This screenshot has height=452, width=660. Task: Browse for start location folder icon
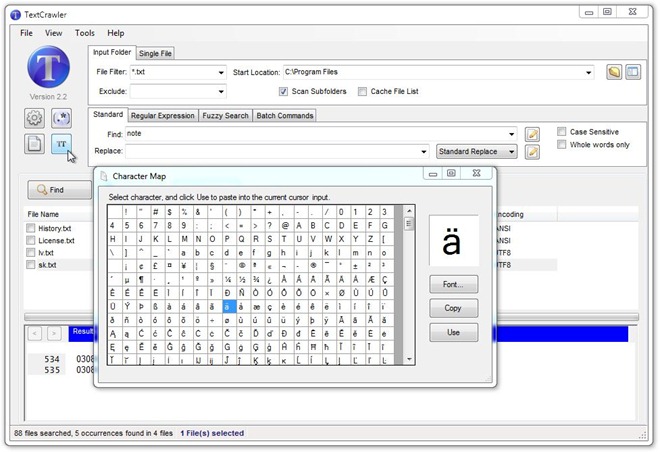point(614,72)
